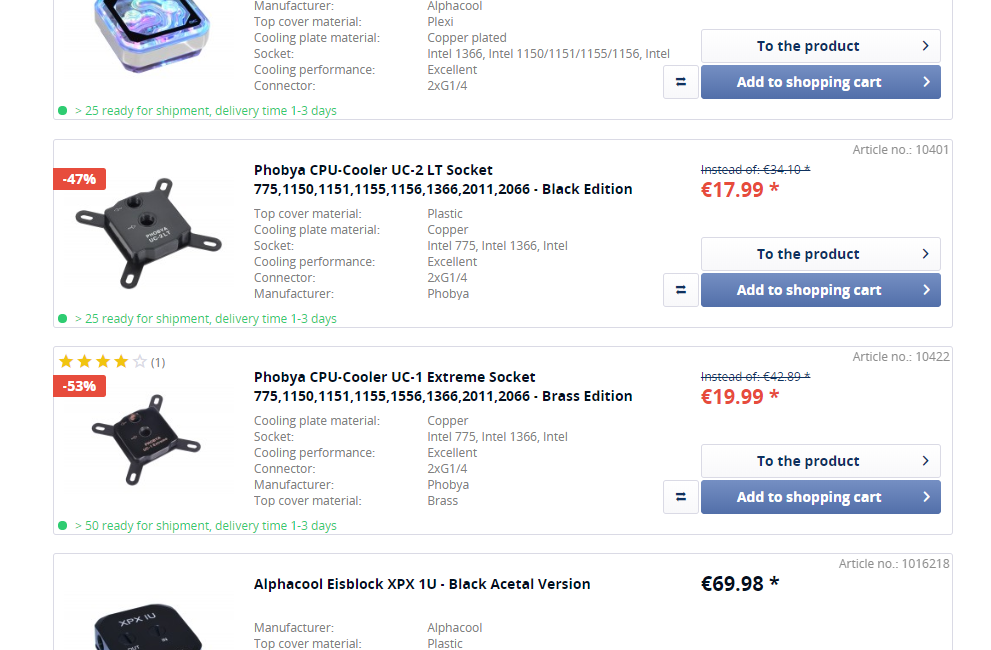The height and width of the screenshot is (650, 991).
Task: Click green stock indicator for UC-1 Extreme
Action: pyautogui.click(x=63, y=526)
